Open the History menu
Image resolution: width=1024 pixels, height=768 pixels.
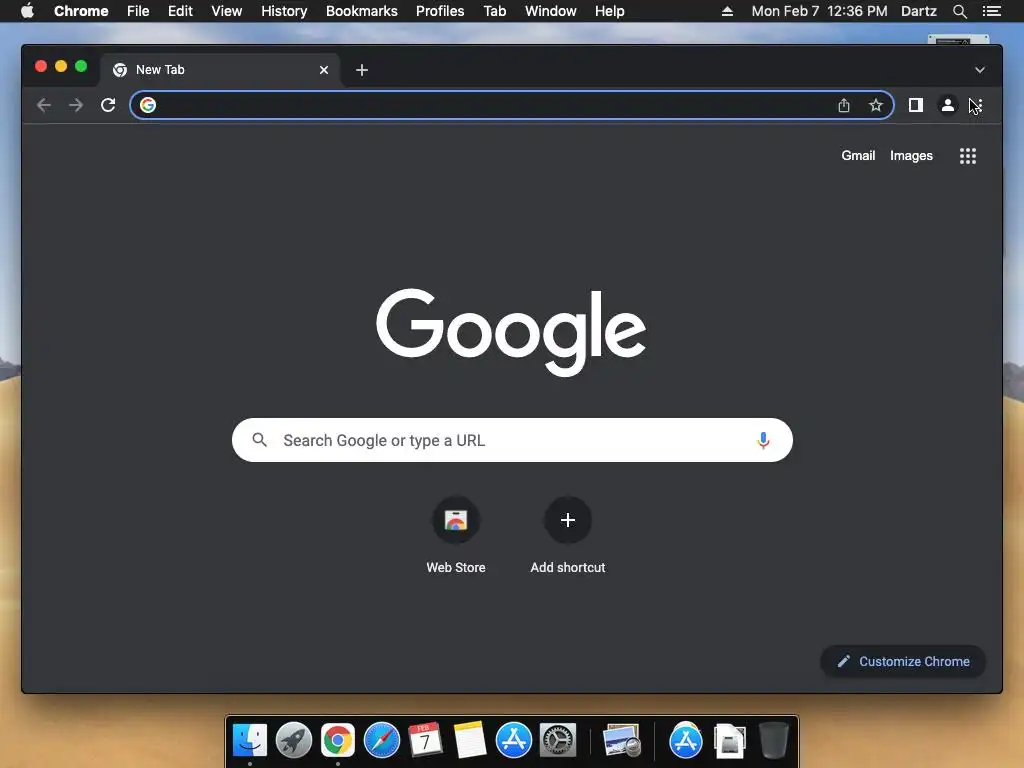[284, 11]
